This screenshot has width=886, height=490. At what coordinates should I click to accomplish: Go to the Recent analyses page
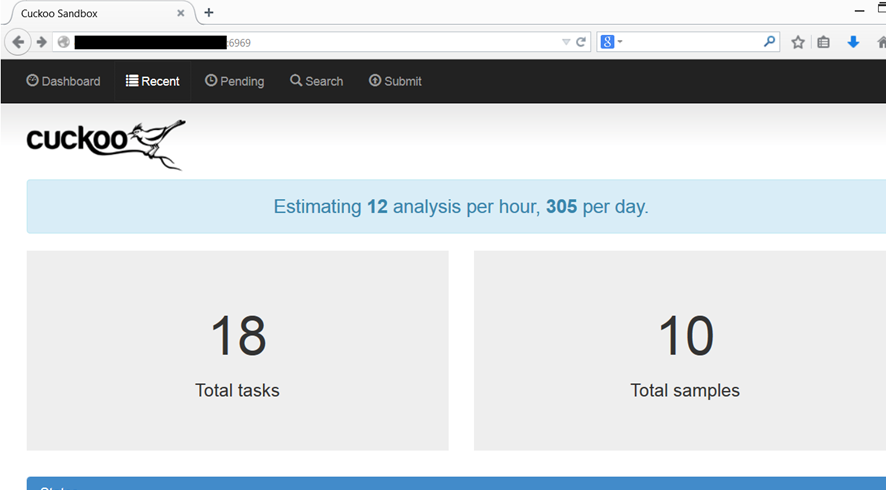(x=153, y=81)
